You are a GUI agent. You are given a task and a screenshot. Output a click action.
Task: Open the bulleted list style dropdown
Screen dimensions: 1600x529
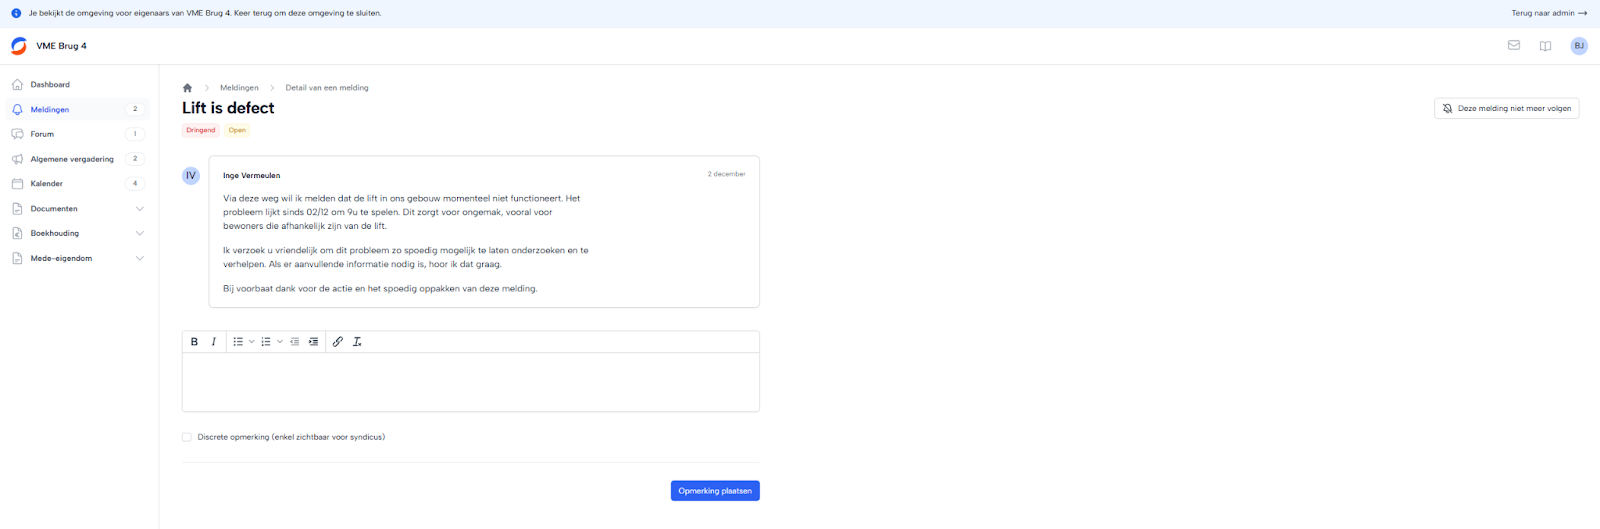click(x=251, y=342)
